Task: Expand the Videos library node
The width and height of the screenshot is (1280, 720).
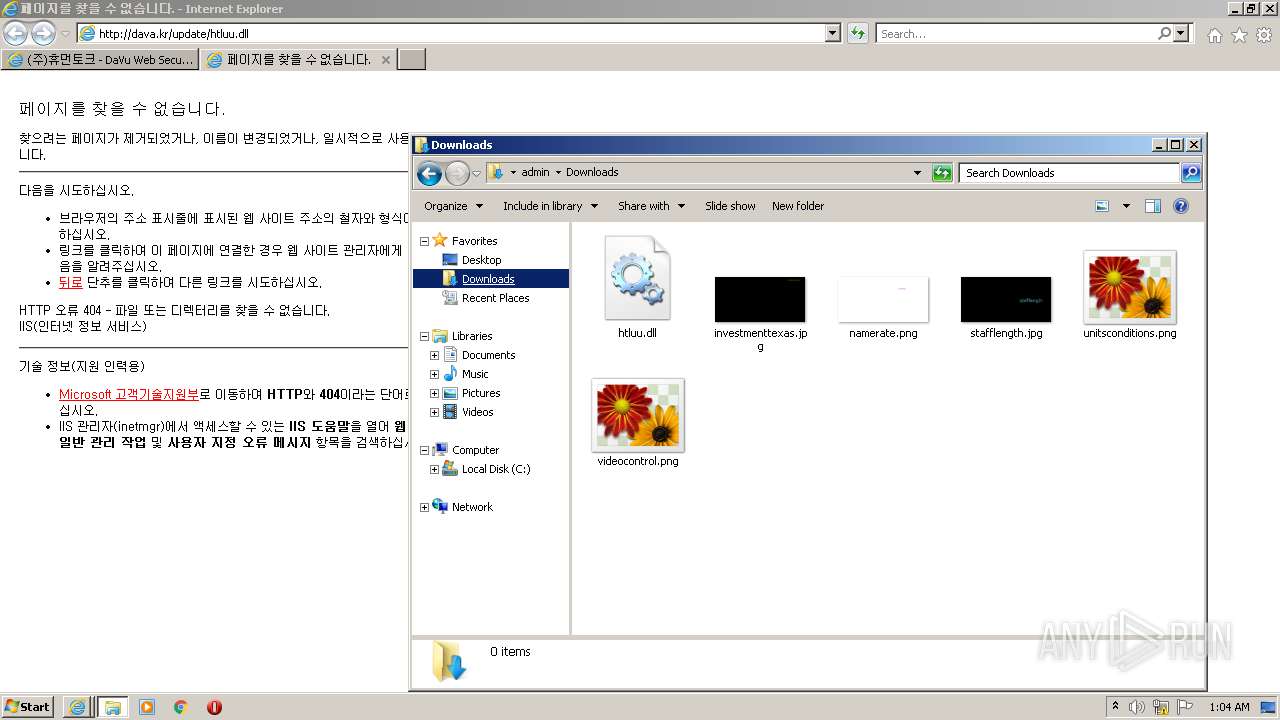Action: pyautogui.click(x=434, y=412)
